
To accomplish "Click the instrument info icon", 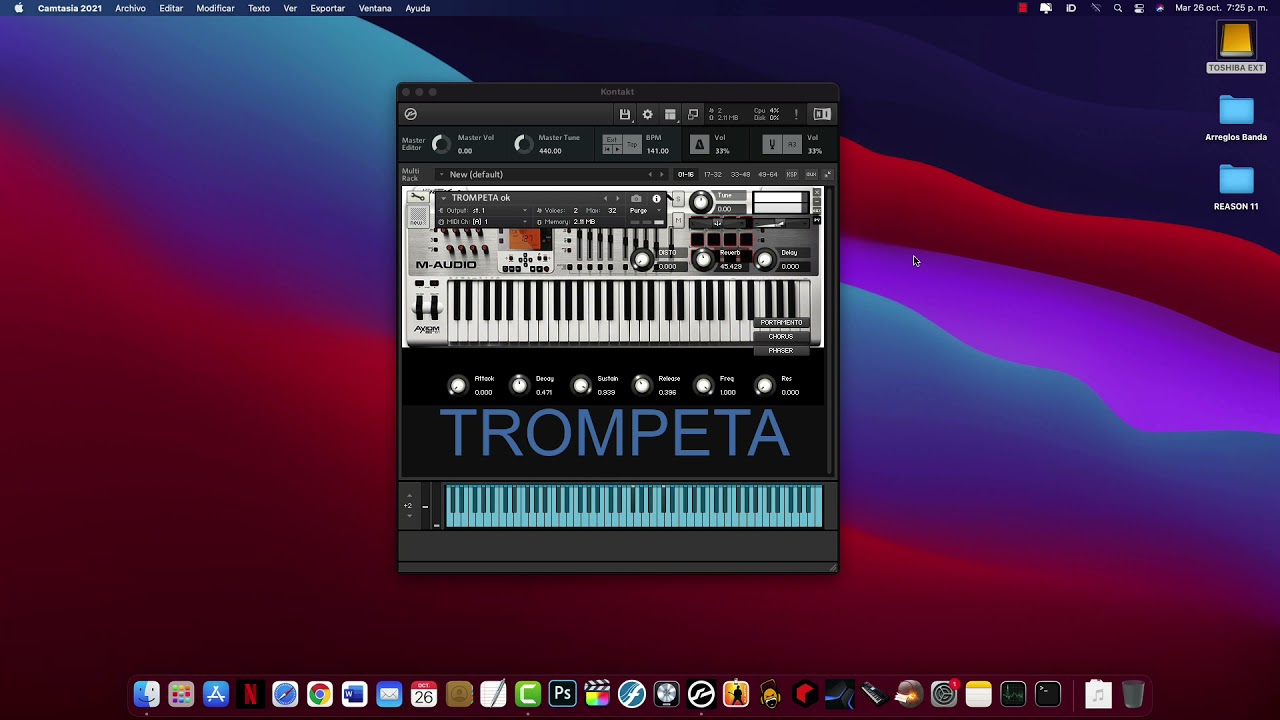I will point(656,198).
